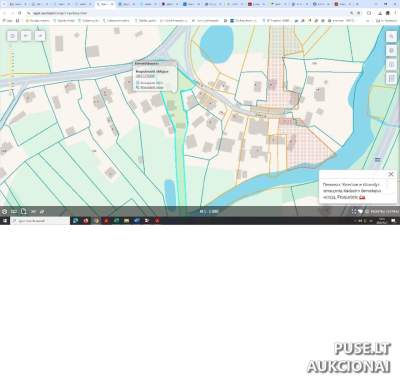Click the third map tool button on right

391,64
